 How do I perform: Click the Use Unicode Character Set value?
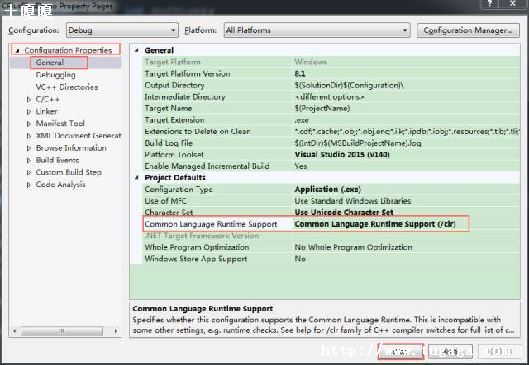pos(344,212)
